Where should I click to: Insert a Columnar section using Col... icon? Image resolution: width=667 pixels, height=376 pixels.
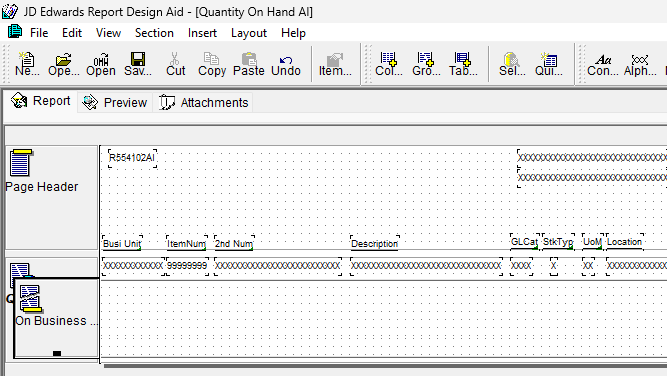(x=388, y=64)
